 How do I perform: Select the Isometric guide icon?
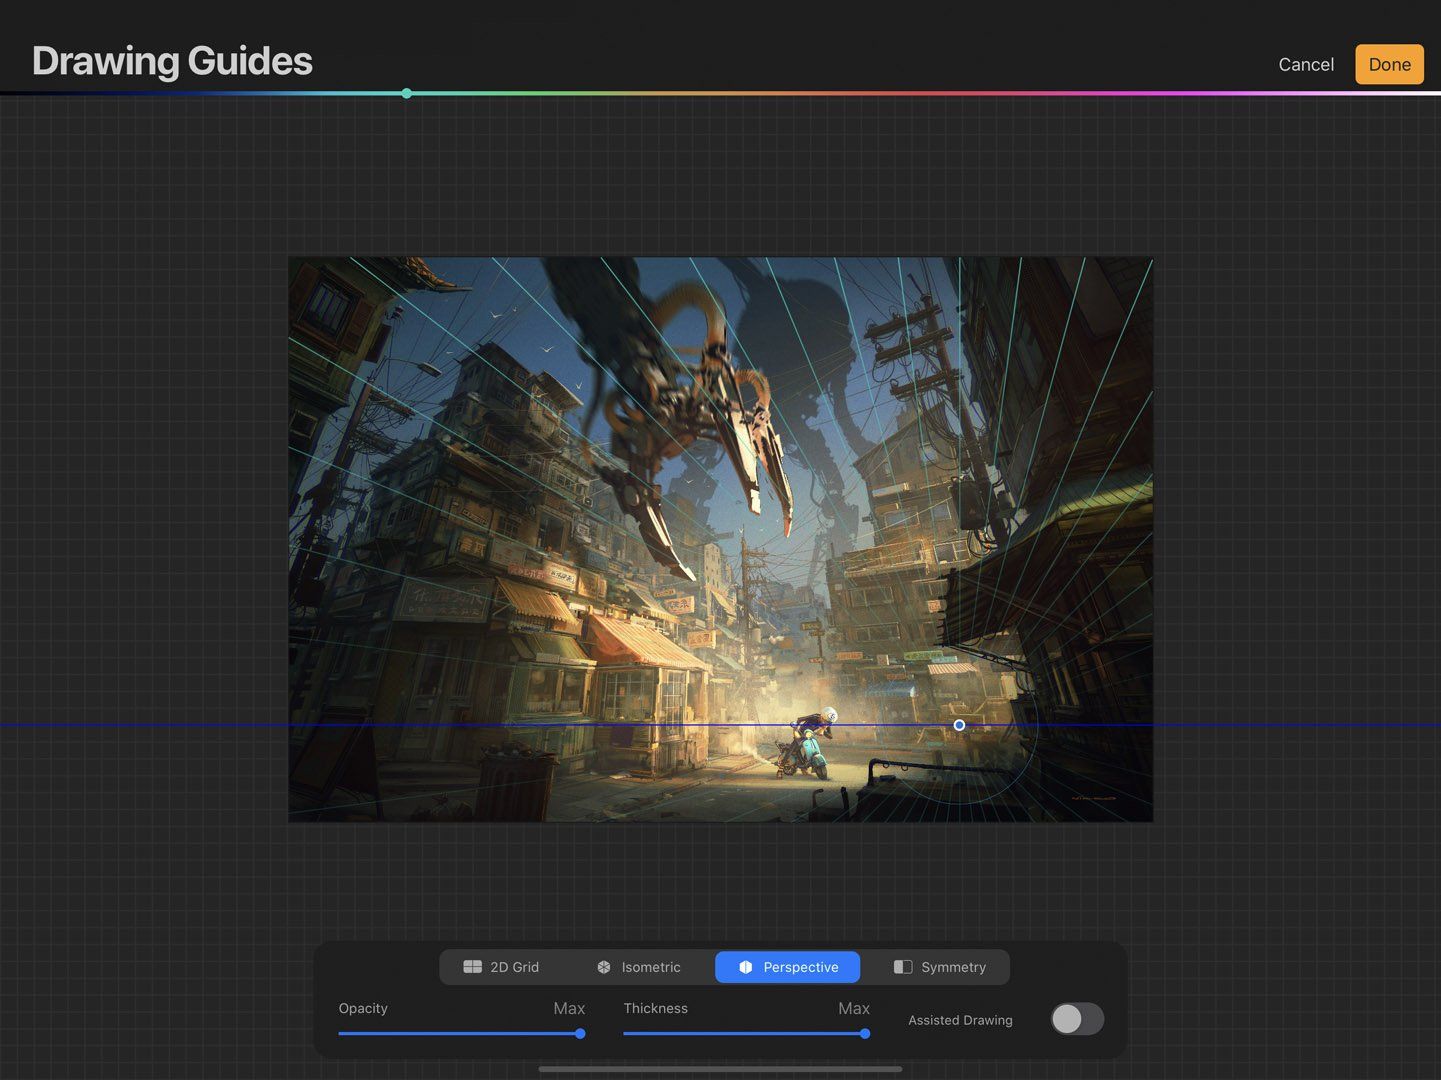click(603, 967)
